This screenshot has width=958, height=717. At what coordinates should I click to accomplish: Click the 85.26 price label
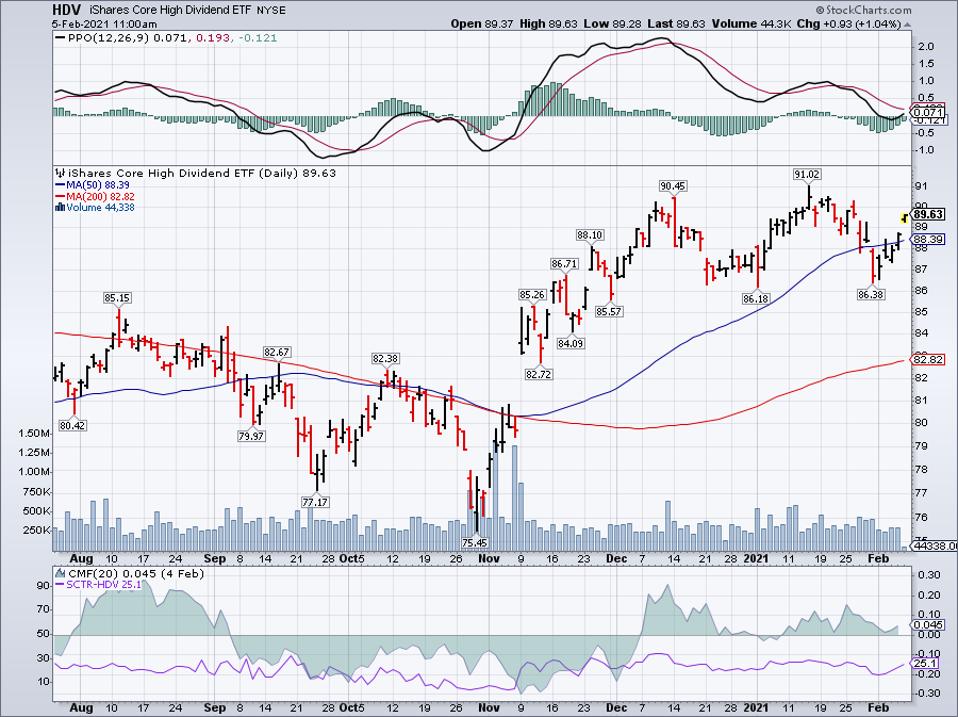[x=532, y=295]
